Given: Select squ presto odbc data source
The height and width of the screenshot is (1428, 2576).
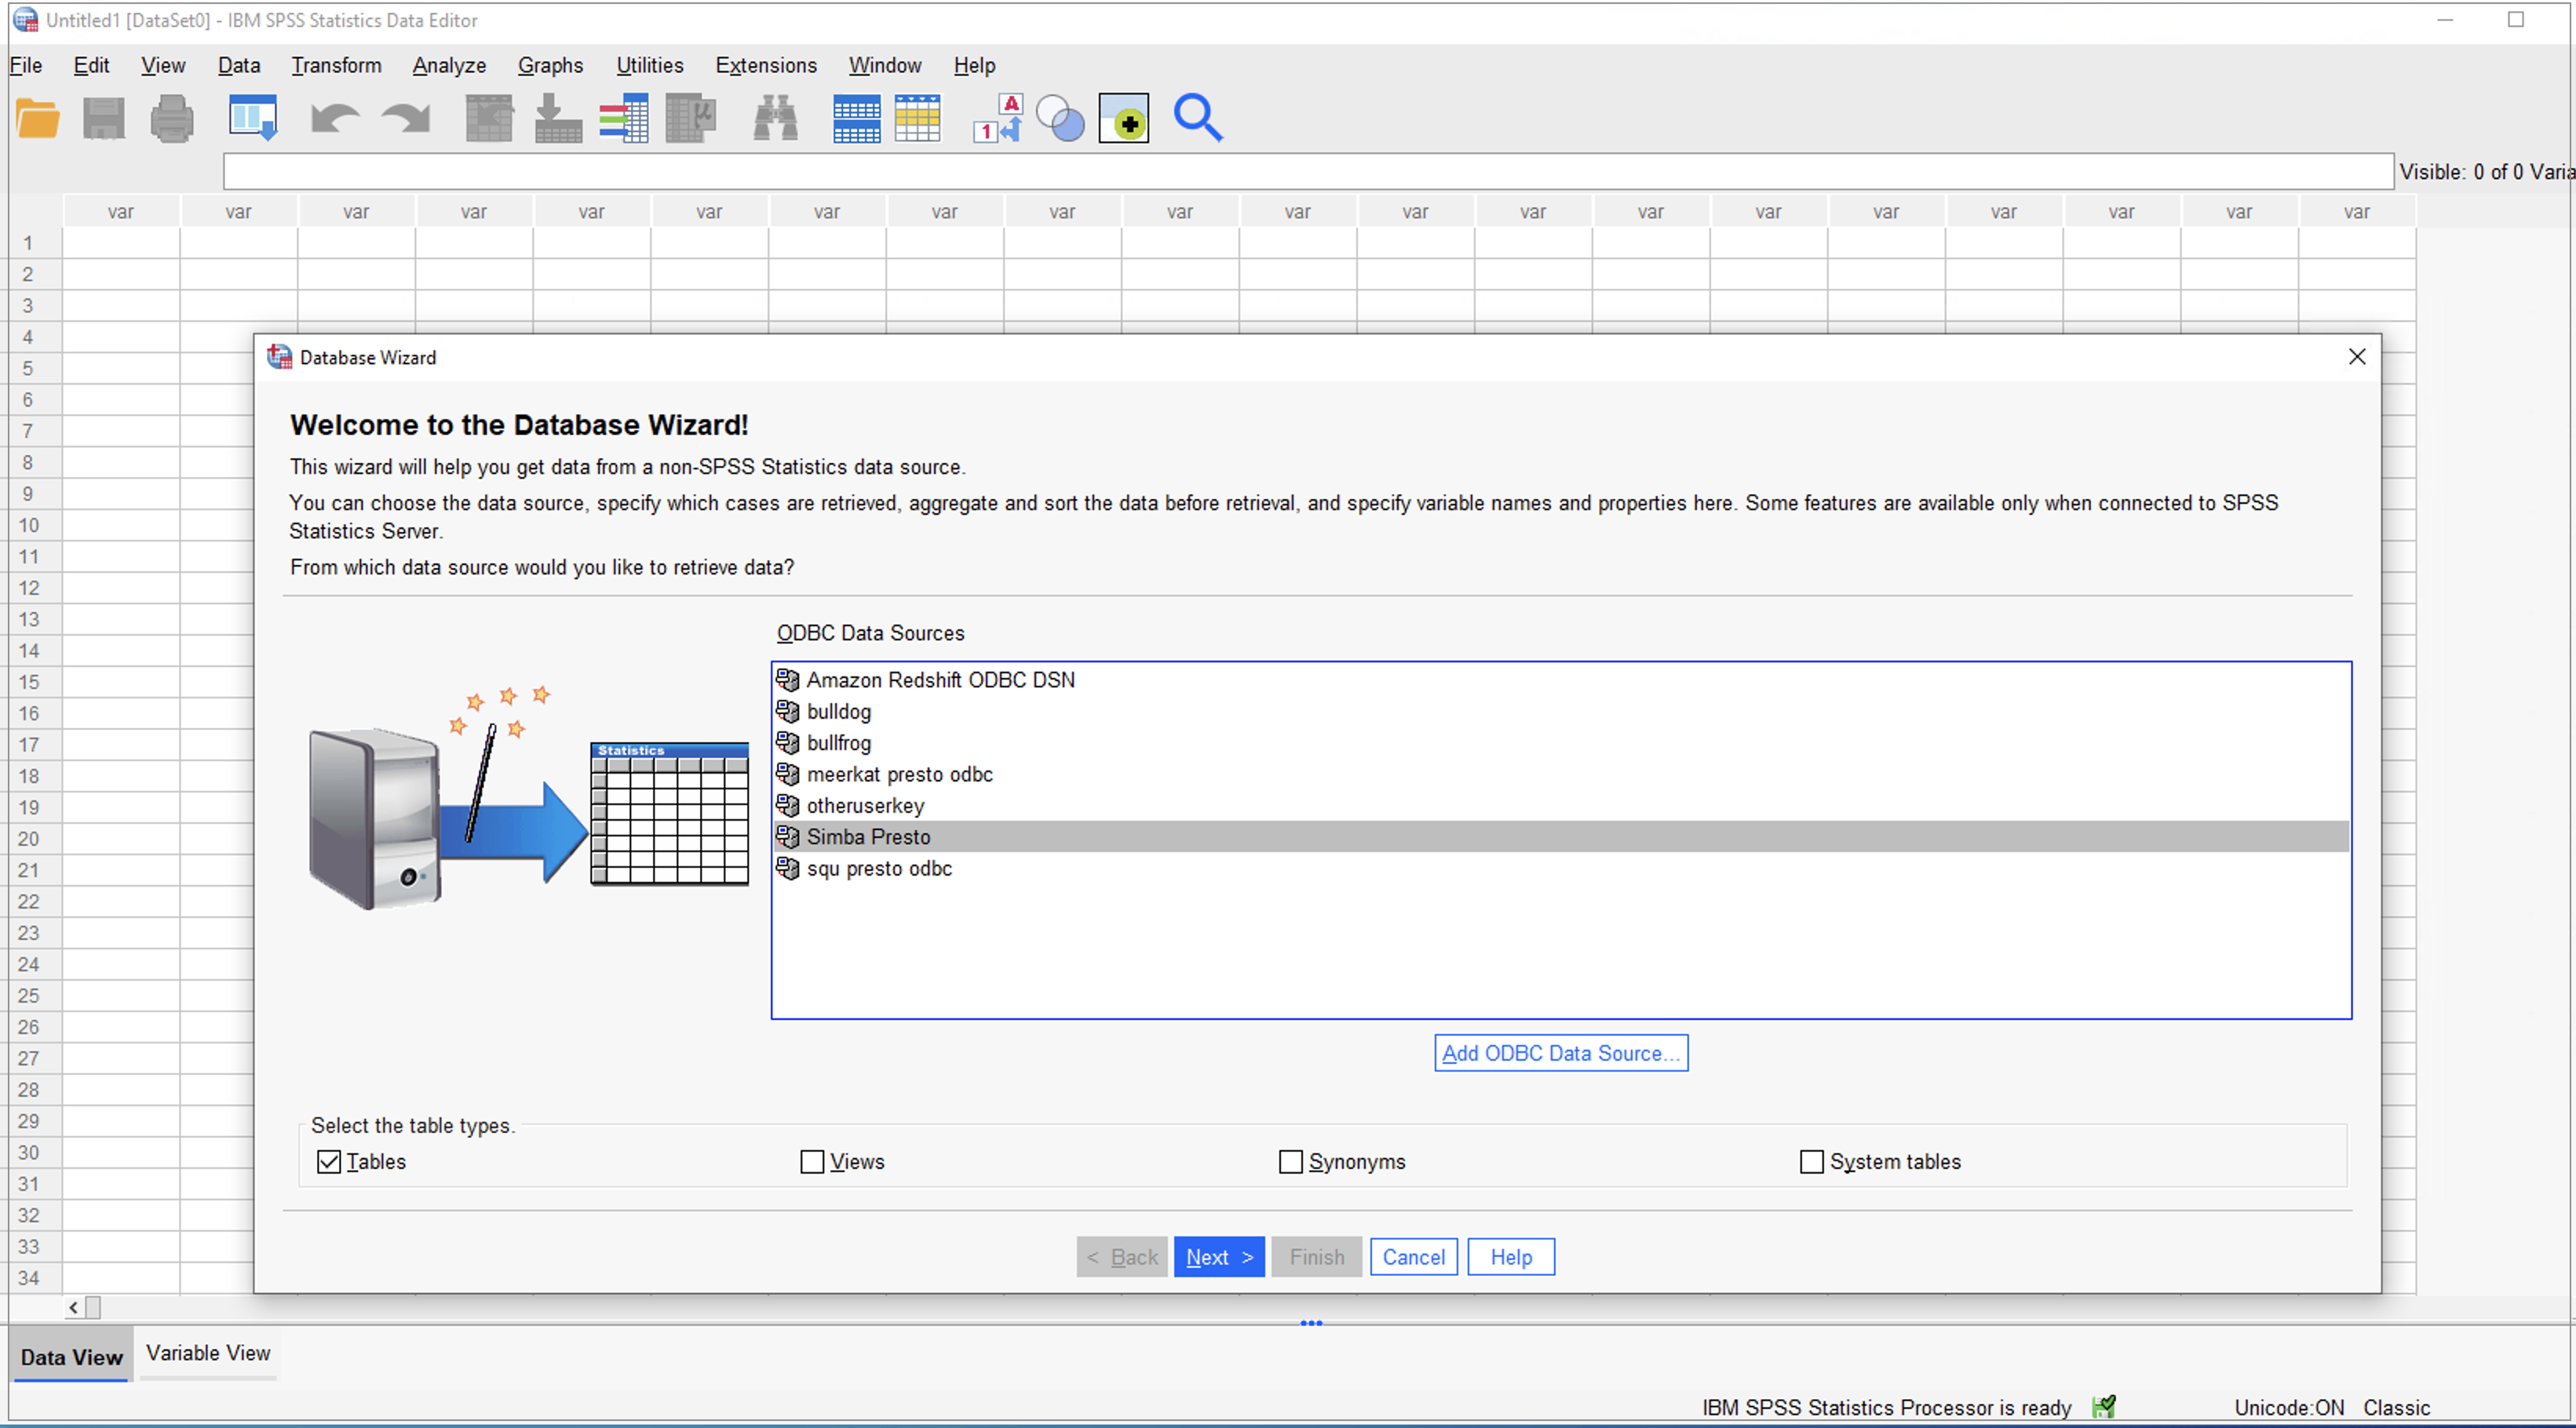Looking at the screenshot, I should click(x=879, y=869).
